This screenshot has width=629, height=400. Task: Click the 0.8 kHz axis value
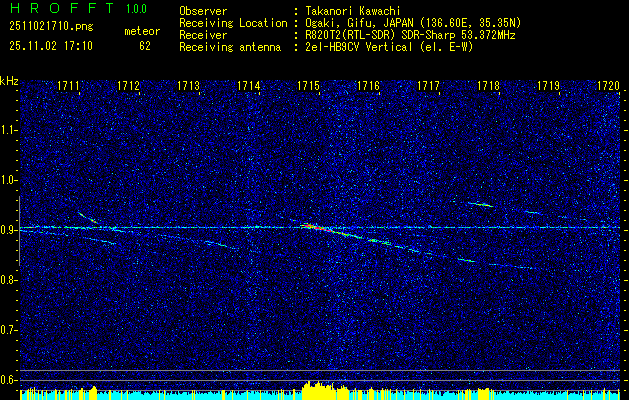pyautogui.click(x=9, y=280)
